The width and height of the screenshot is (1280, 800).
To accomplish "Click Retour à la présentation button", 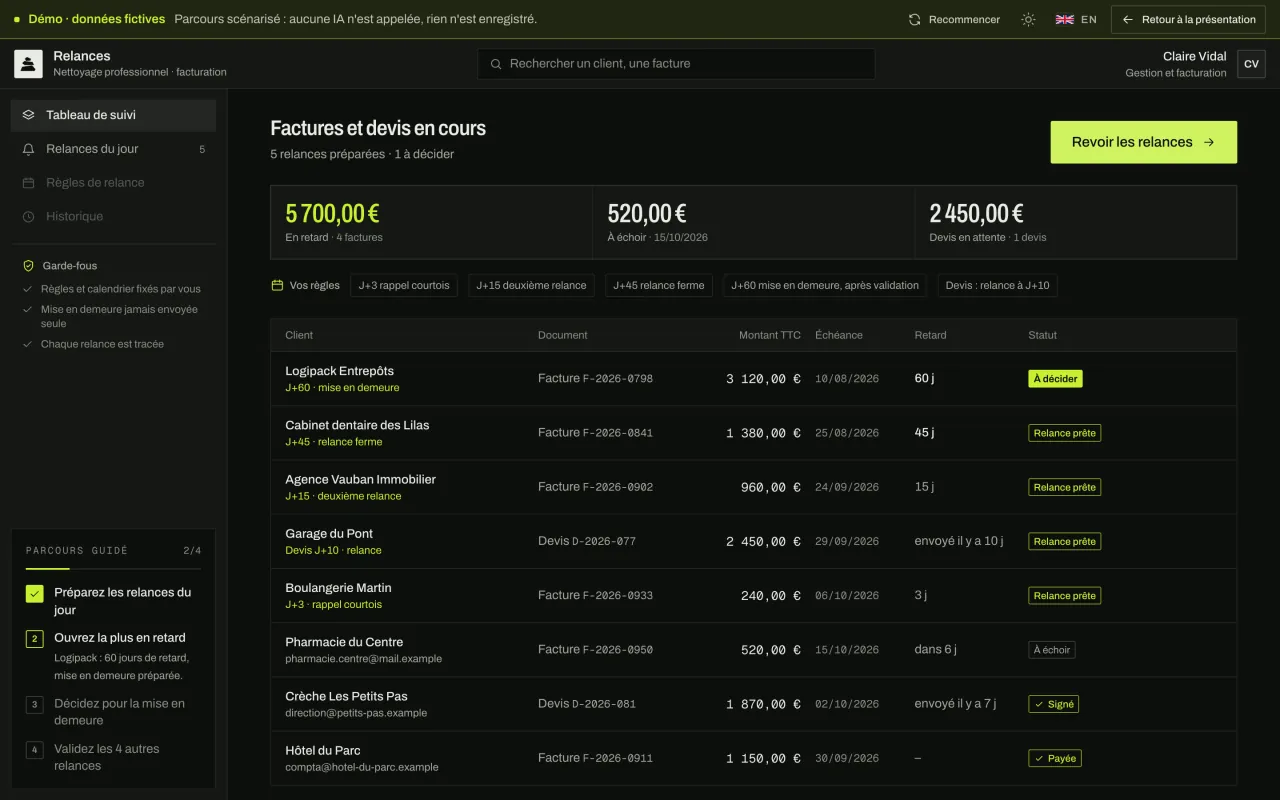I will pos(1188,19).
